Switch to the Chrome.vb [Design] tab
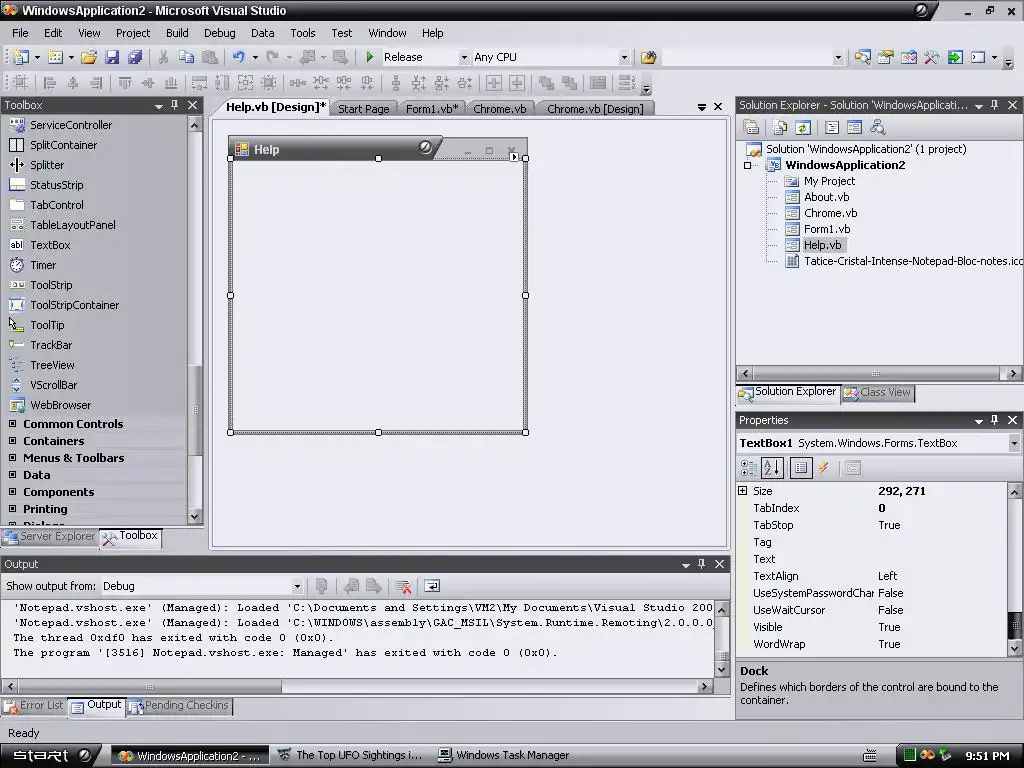Viewport: 1024px width, 768px height. click(595, 109)
